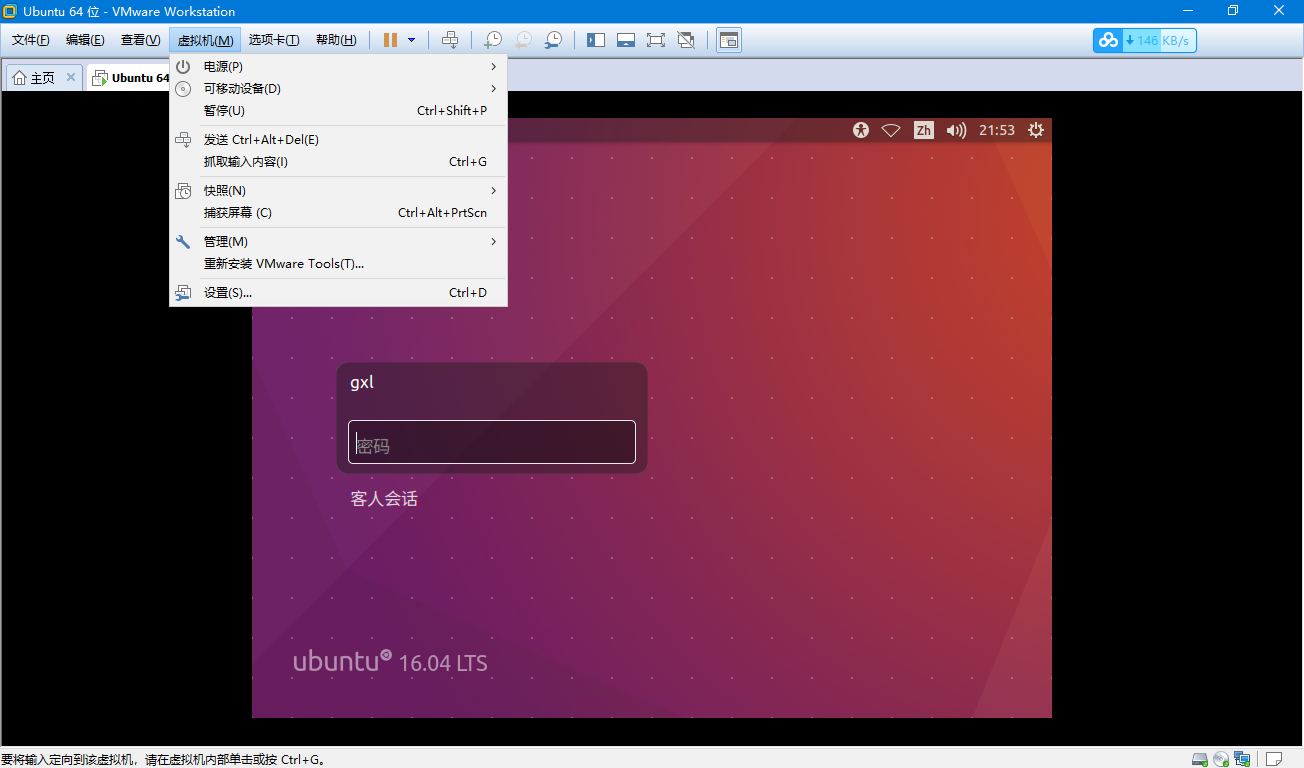Close the 主页 tab with its X
Screen dimensions: 1304x768
tap(71, 77)
